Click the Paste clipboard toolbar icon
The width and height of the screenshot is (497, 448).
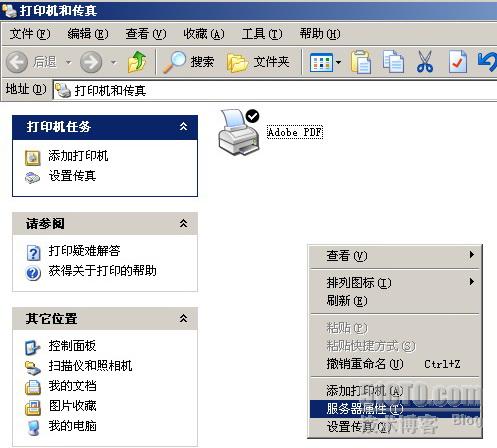(x=361, y=62)
